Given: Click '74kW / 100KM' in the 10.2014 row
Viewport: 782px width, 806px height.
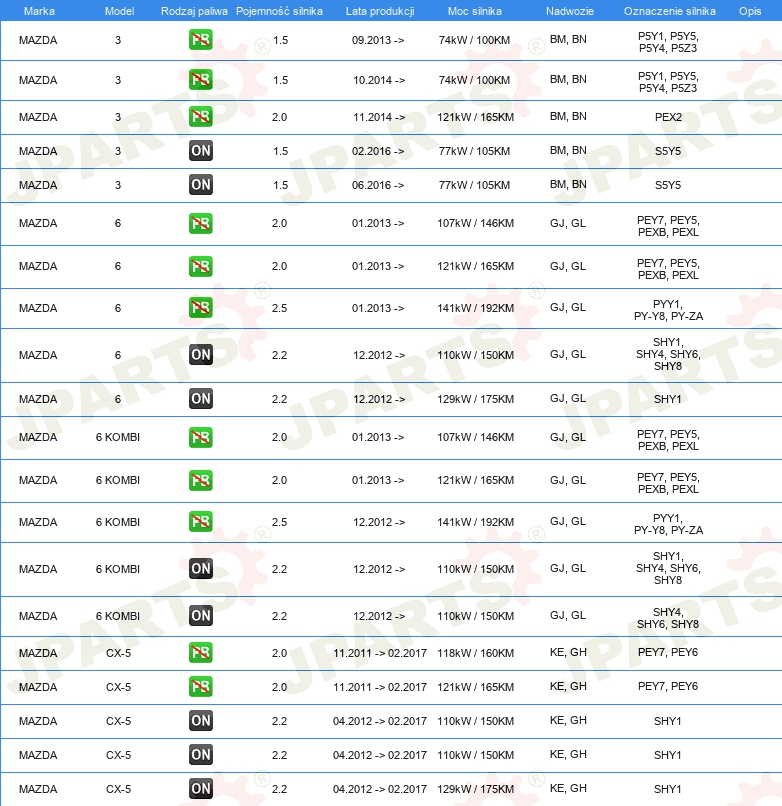Looking at the screenshot, I should 474,80.
